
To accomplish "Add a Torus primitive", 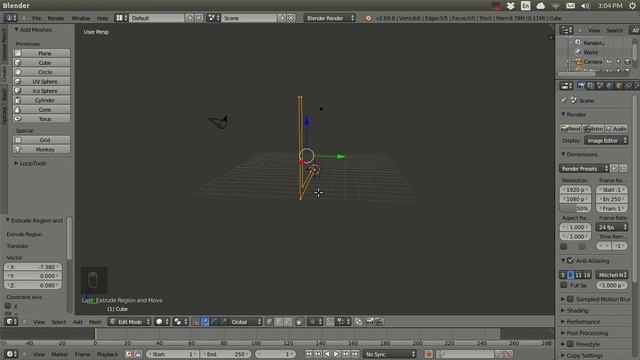I will pos(41,119).
